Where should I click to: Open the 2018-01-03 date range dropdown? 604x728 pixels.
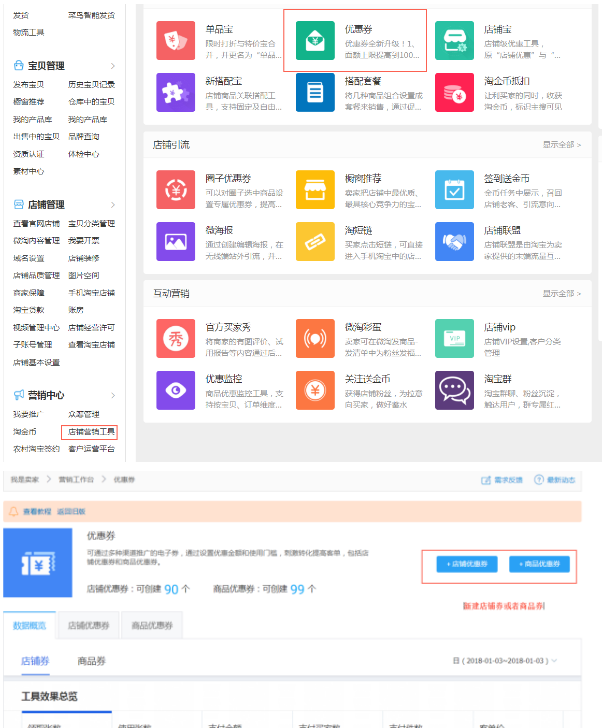(x=505, y=661)
